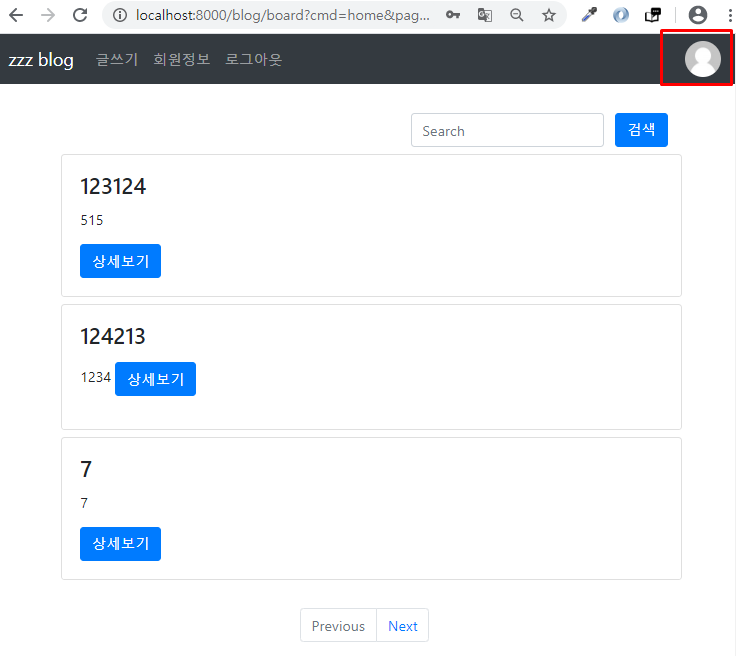The height and width of the screenshot is (656, 736).
Task: Click the user avatar in blog navbar
Action: coord(702,59)
